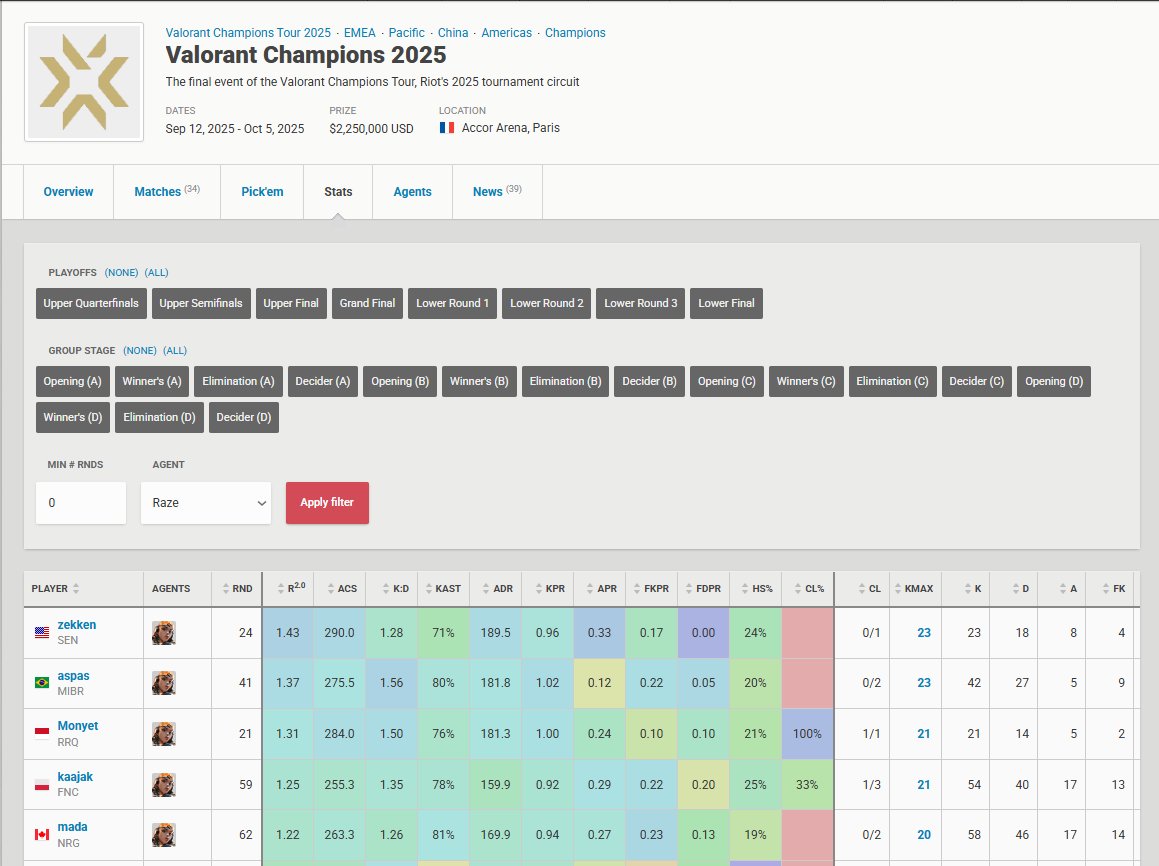Toggle the Lower Round 1 filter
1159x866 pixels.
coord(452,303)
